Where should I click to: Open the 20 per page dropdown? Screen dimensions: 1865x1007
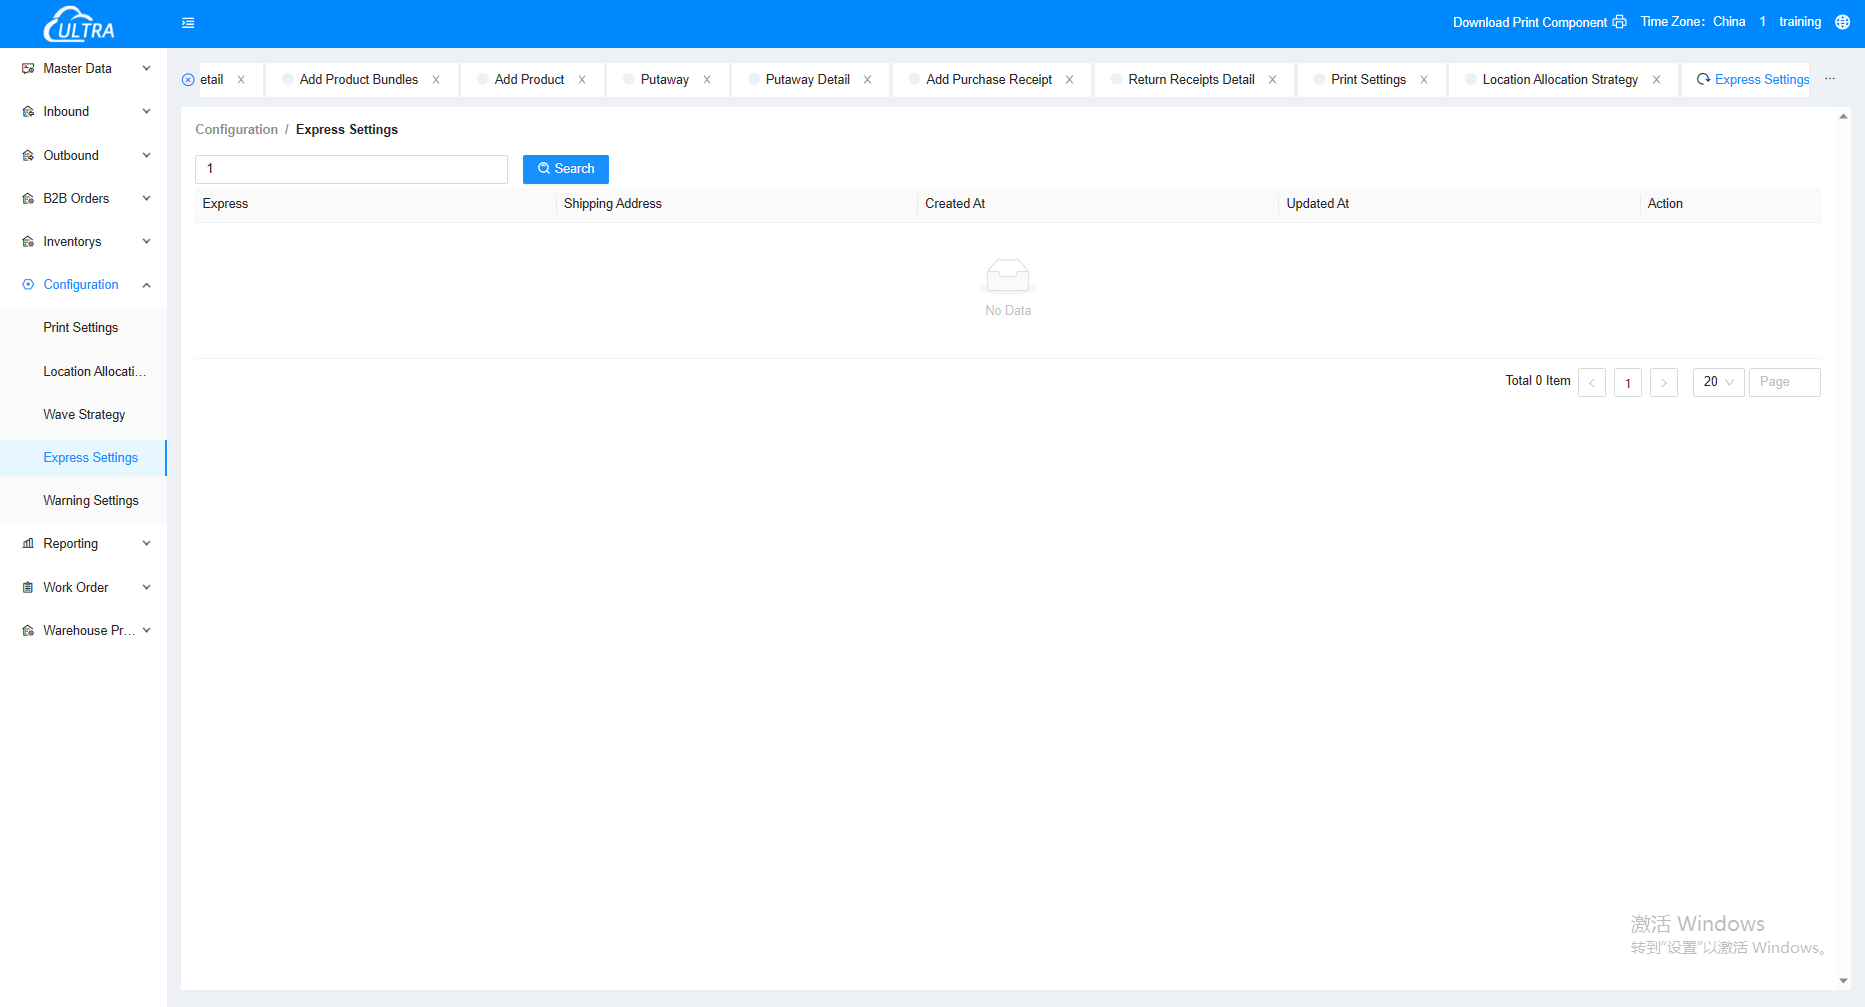click(x=1718, y=382)
